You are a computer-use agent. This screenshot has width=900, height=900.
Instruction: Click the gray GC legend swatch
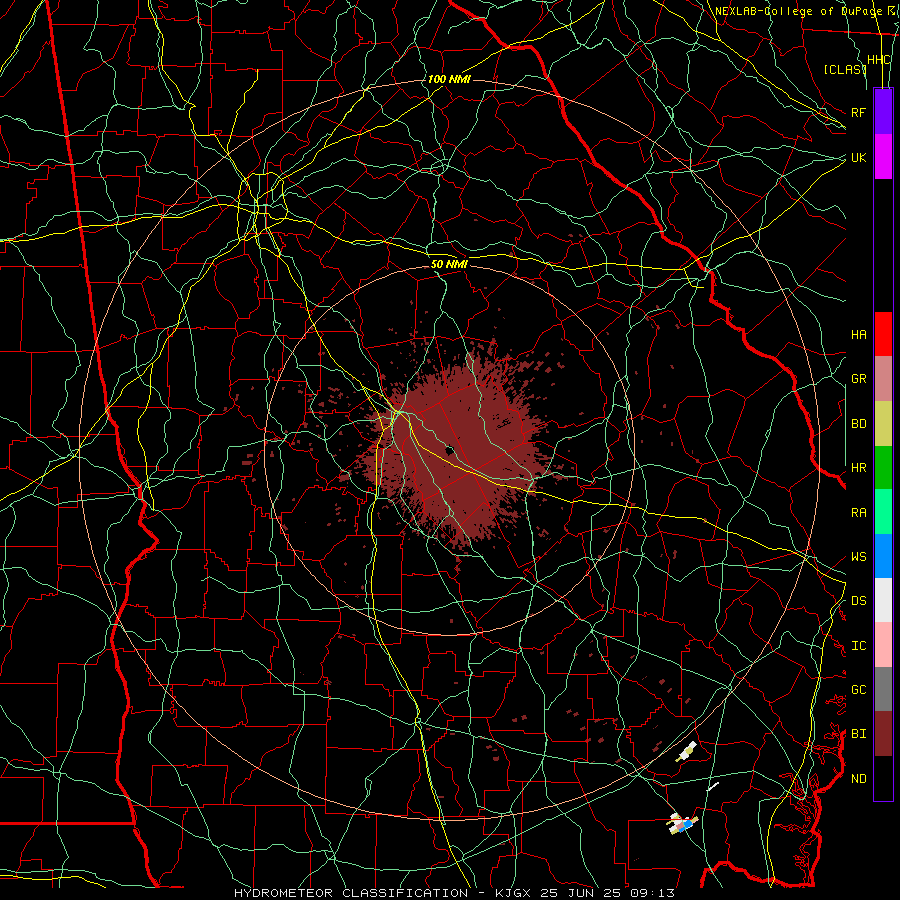point(883,689)
